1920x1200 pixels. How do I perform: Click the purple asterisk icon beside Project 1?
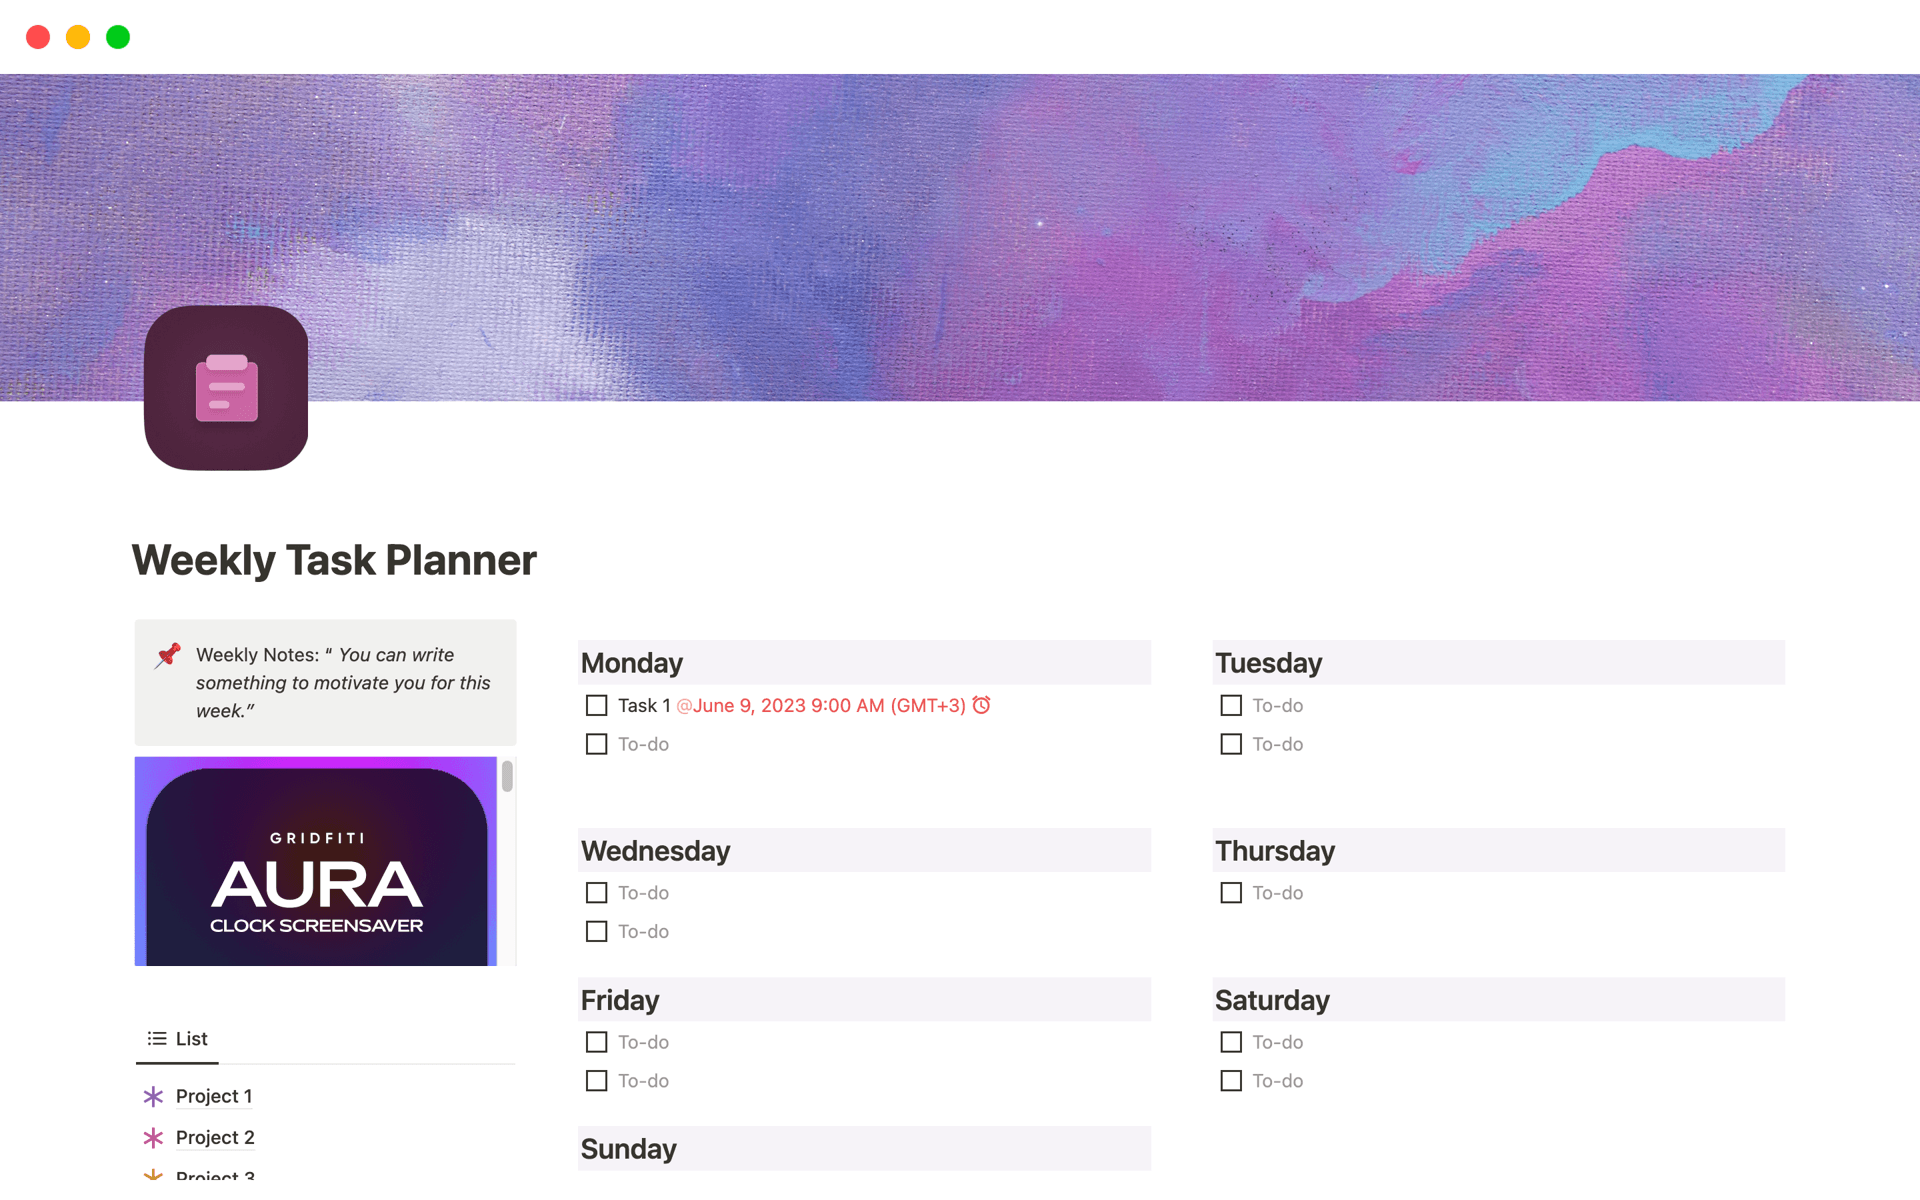pos(153,1096)
